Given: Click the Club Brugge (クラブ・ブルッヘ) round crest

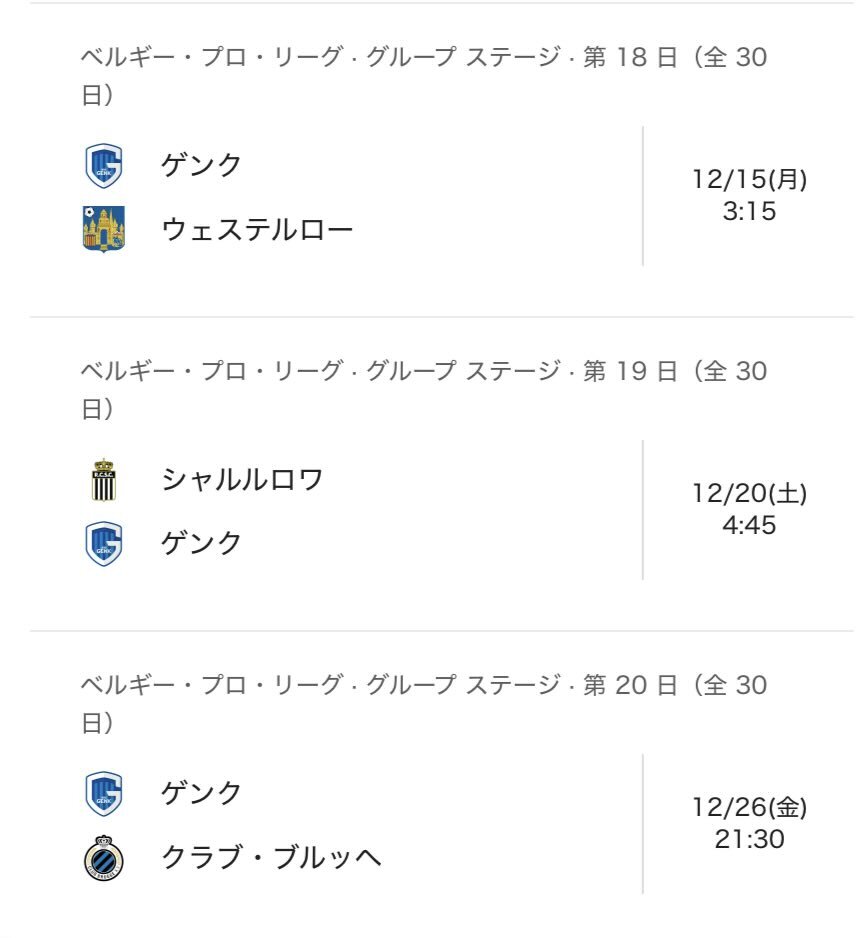Looking at the screenshot, I should click(103, 857).
